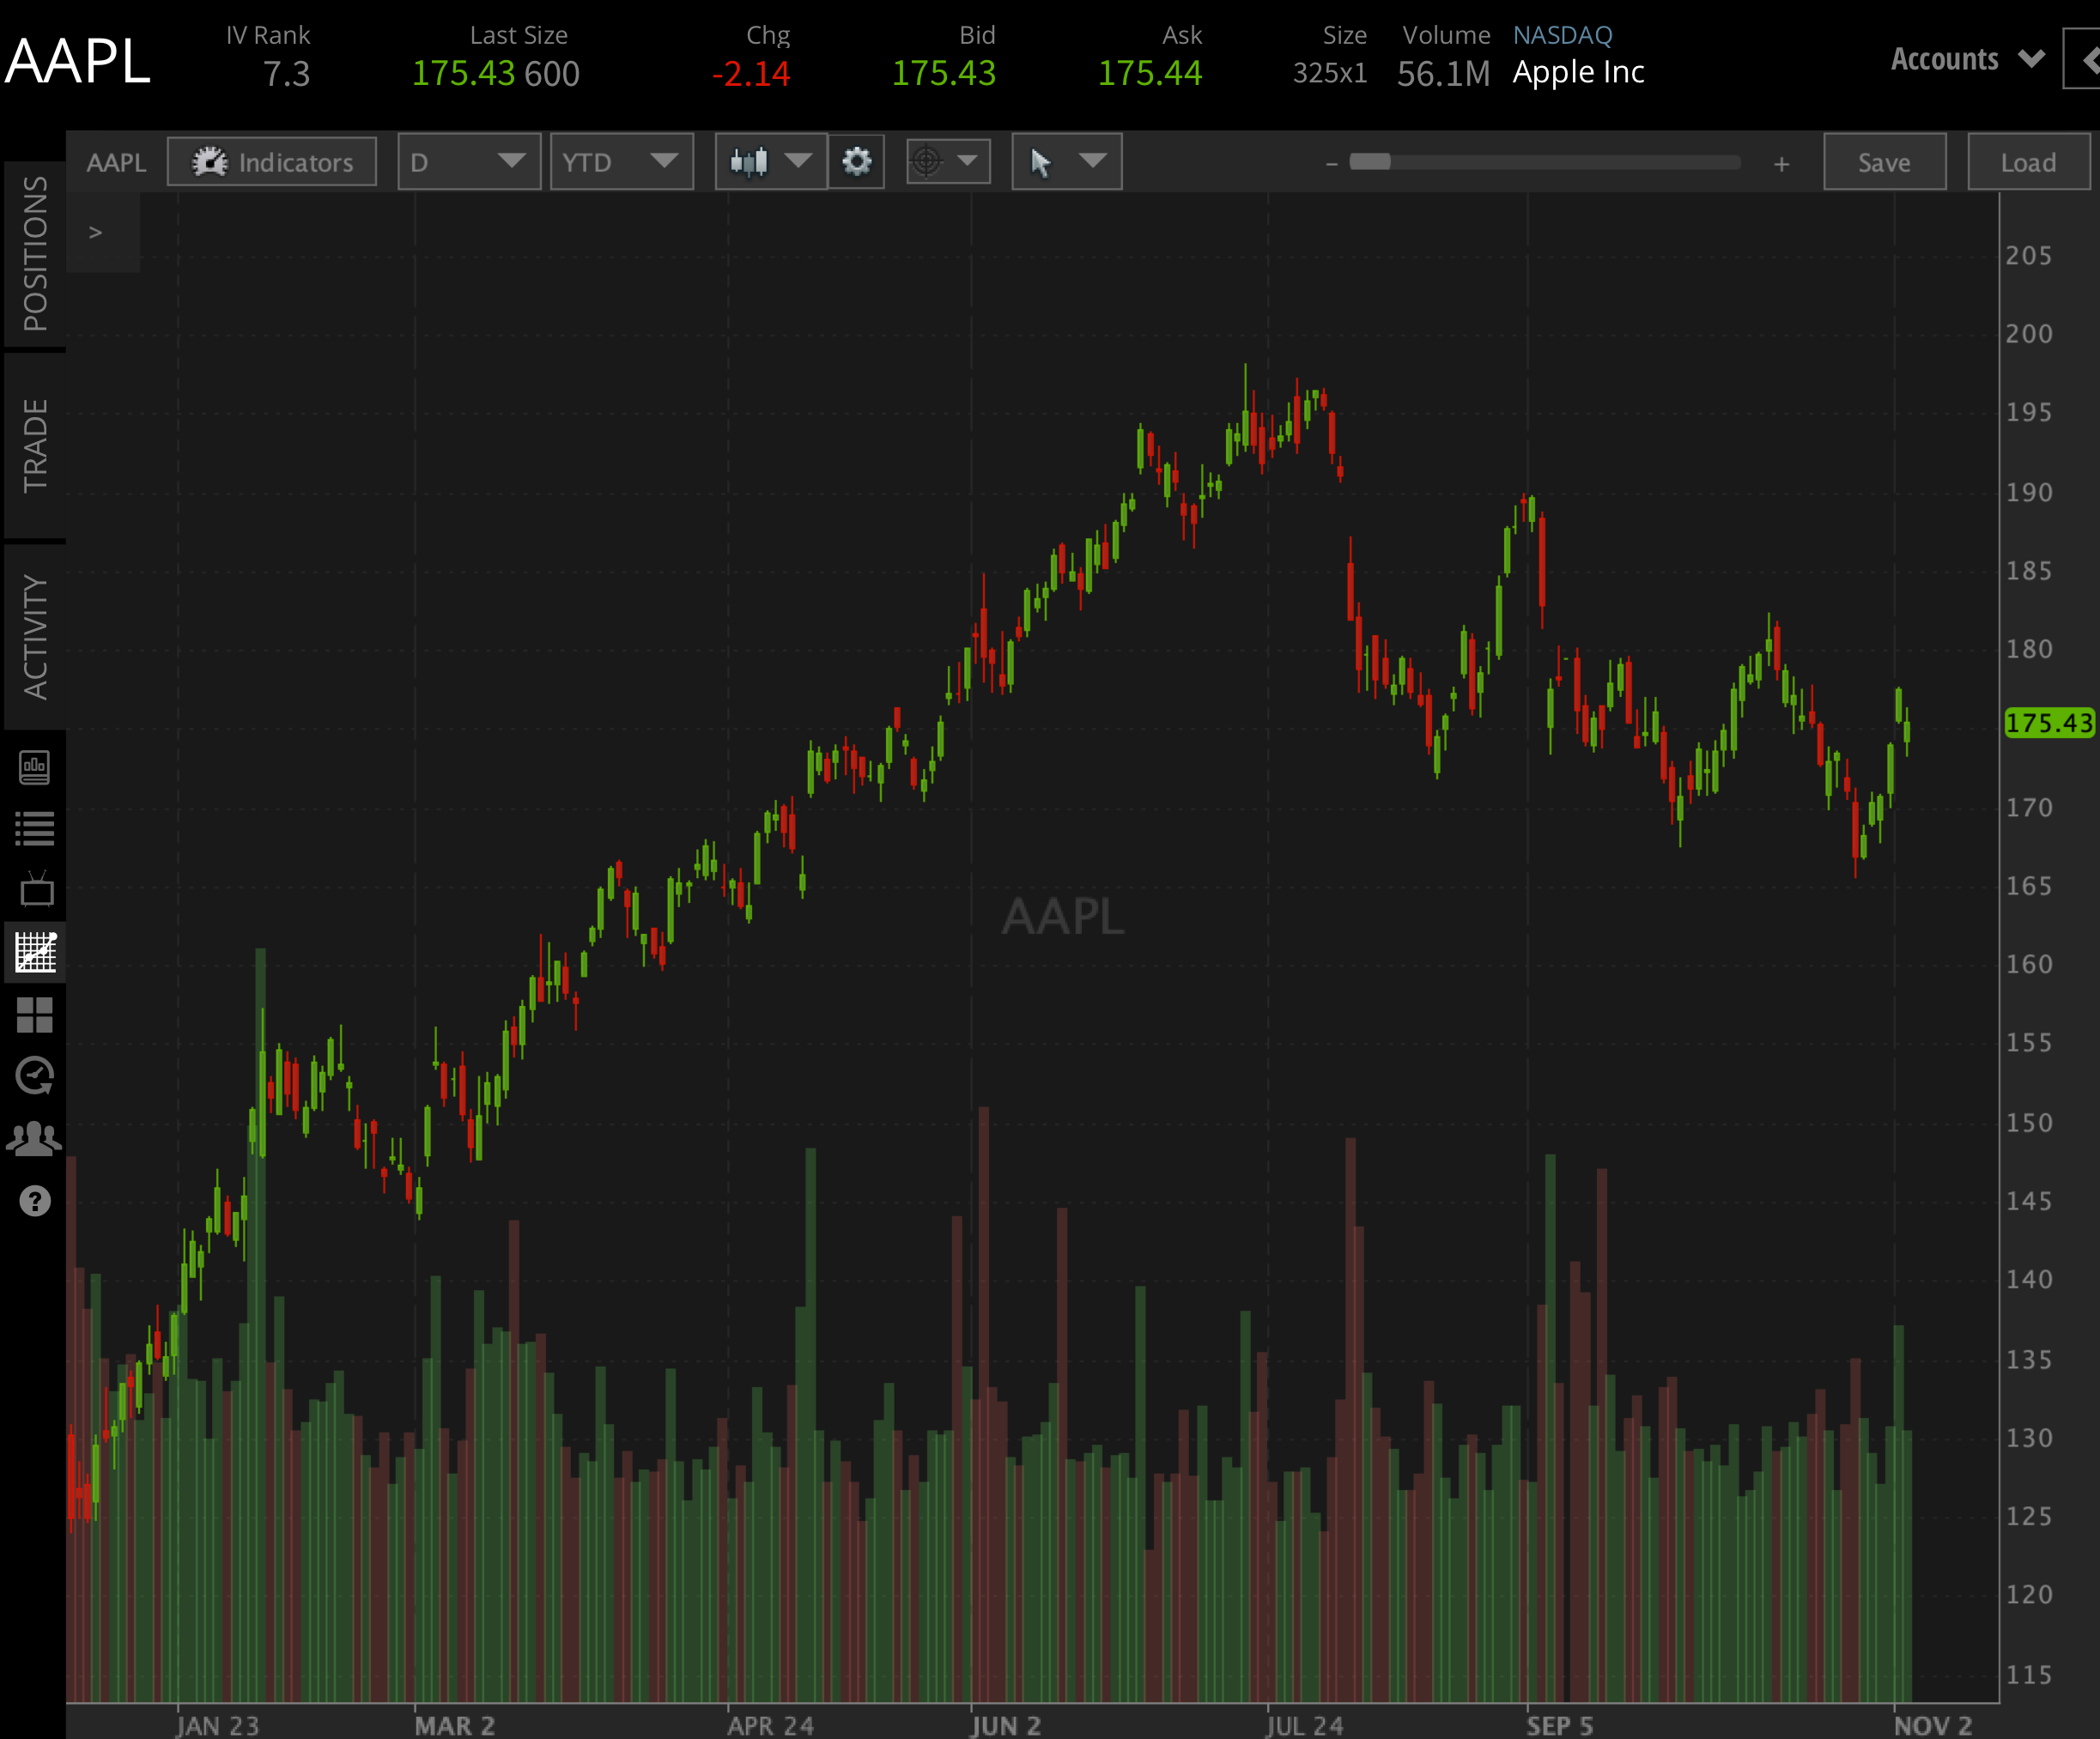Open the charts panel in the sidebar
The width and height of the screenshot is (2100, 1739).
click(x=35, y=953)
